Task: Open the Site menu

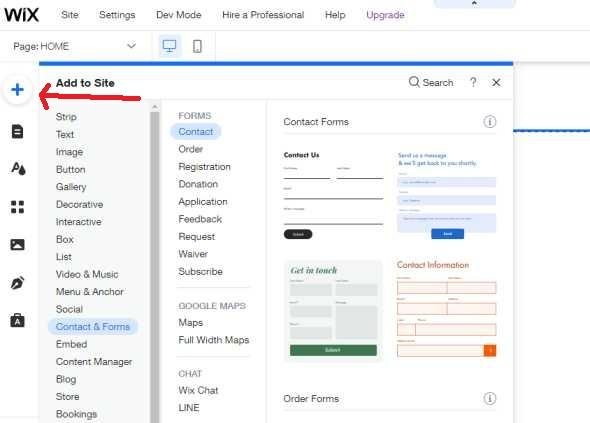Action: pos(70,15)
